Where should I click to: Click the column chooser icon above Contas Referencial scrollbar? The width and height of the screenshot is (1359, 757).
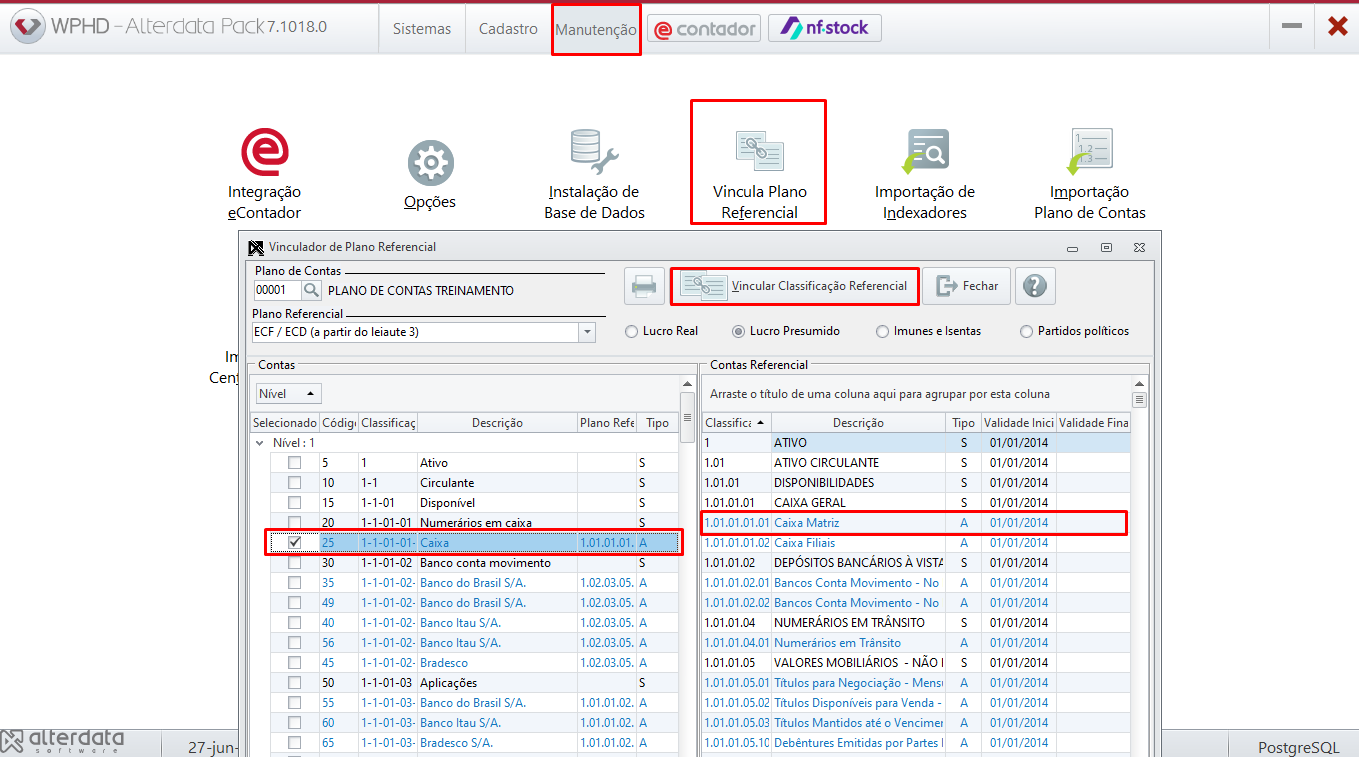click(x=1140, y=400)
